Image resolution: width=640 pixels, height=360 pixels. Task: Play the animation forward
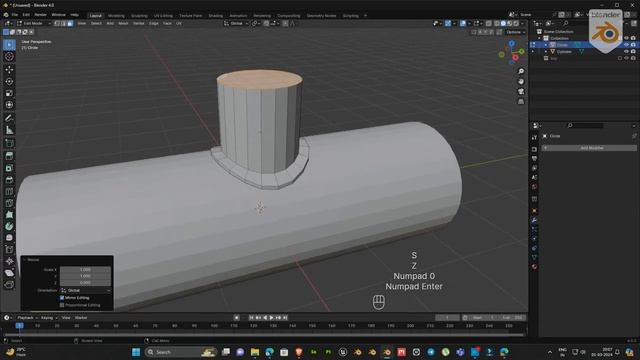click(x=271, y=318)
